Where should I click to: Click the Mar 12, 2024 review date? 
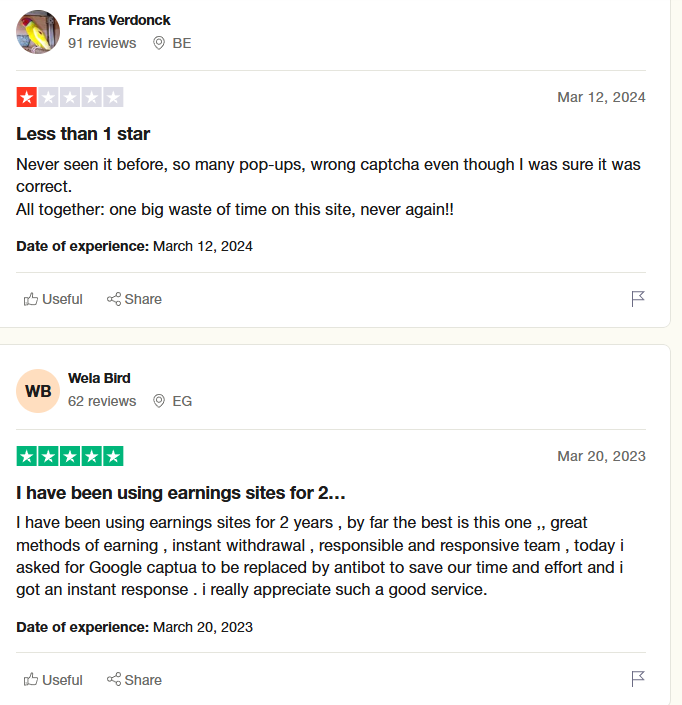pyautogui.click(x=601, y=97)
